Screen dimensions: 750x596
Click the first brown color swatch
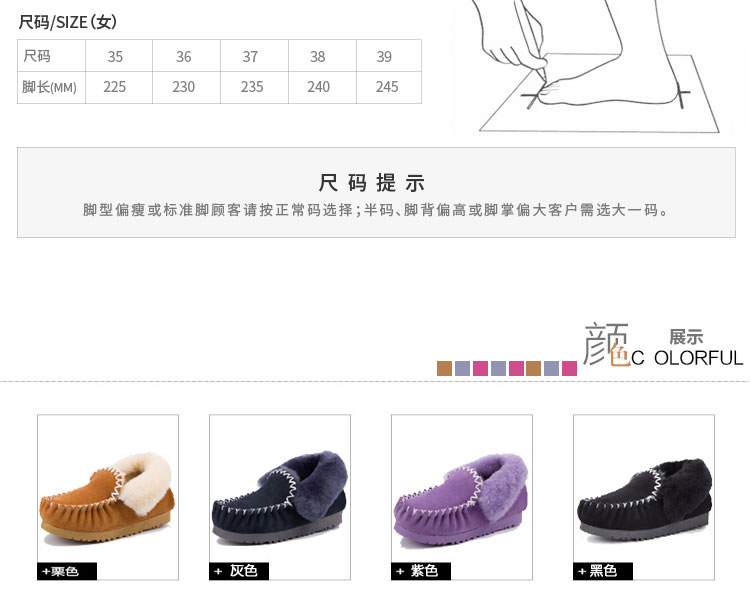(444, 368)
